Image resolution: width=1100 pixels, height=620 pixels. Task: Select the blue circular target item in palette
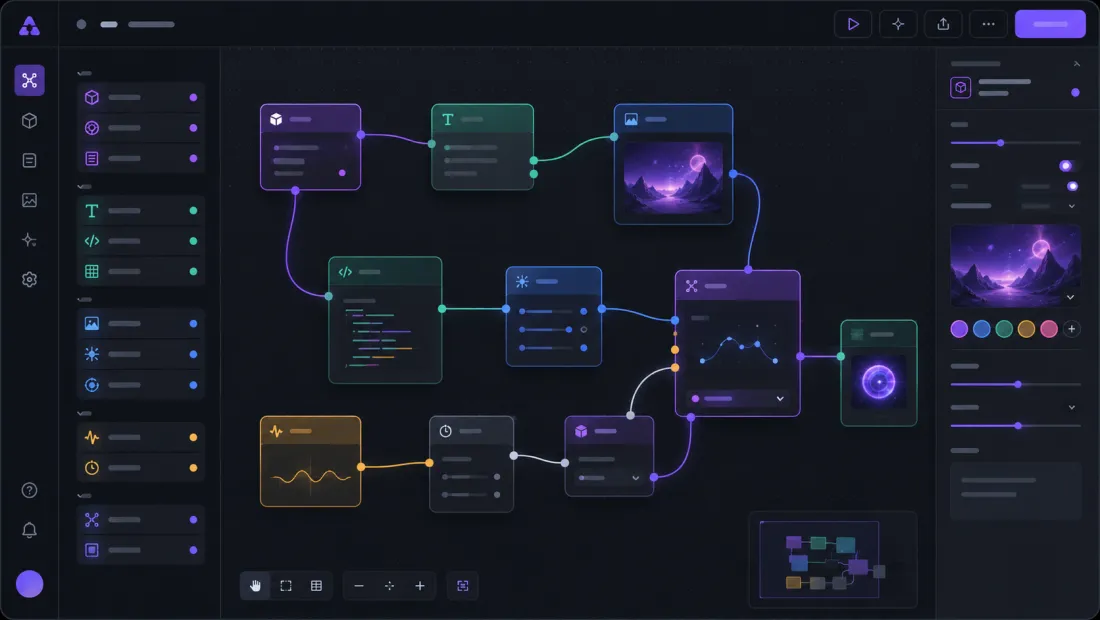click(141, 385)
